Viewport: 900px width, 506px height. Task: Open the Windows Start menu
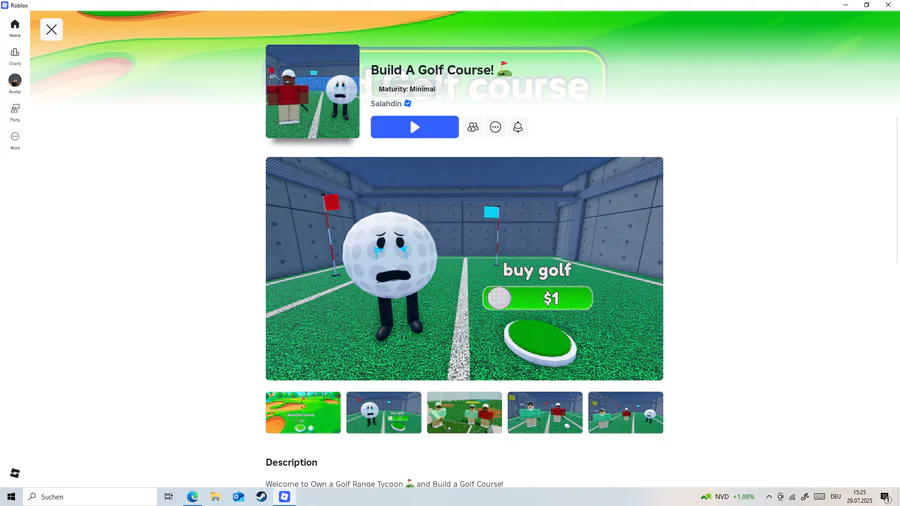click(11, 497)
